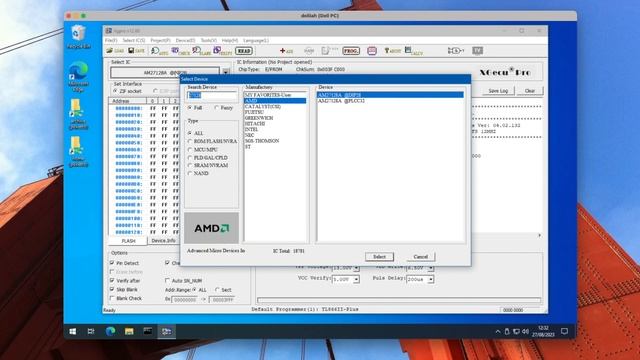Click the pink chip icon after PROG.
The image size is (640, 360).
click(x=371, y=51)
